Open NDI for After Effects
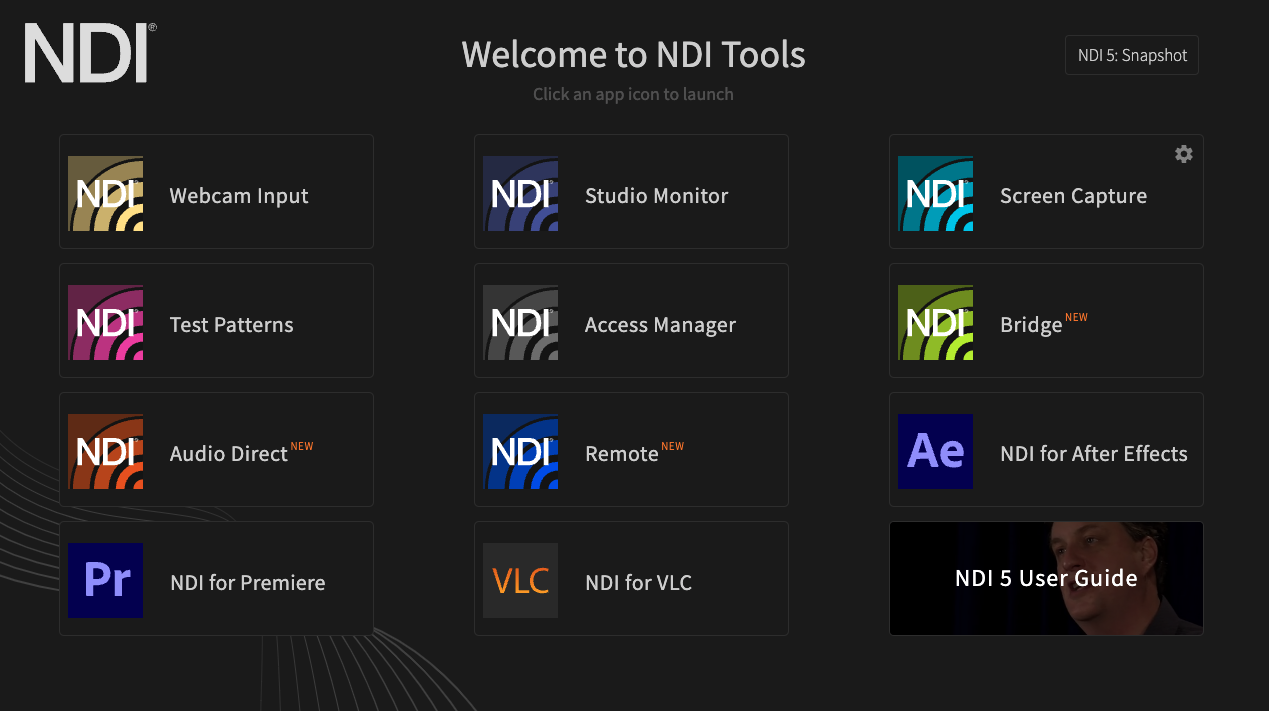 click(1046, 449)
